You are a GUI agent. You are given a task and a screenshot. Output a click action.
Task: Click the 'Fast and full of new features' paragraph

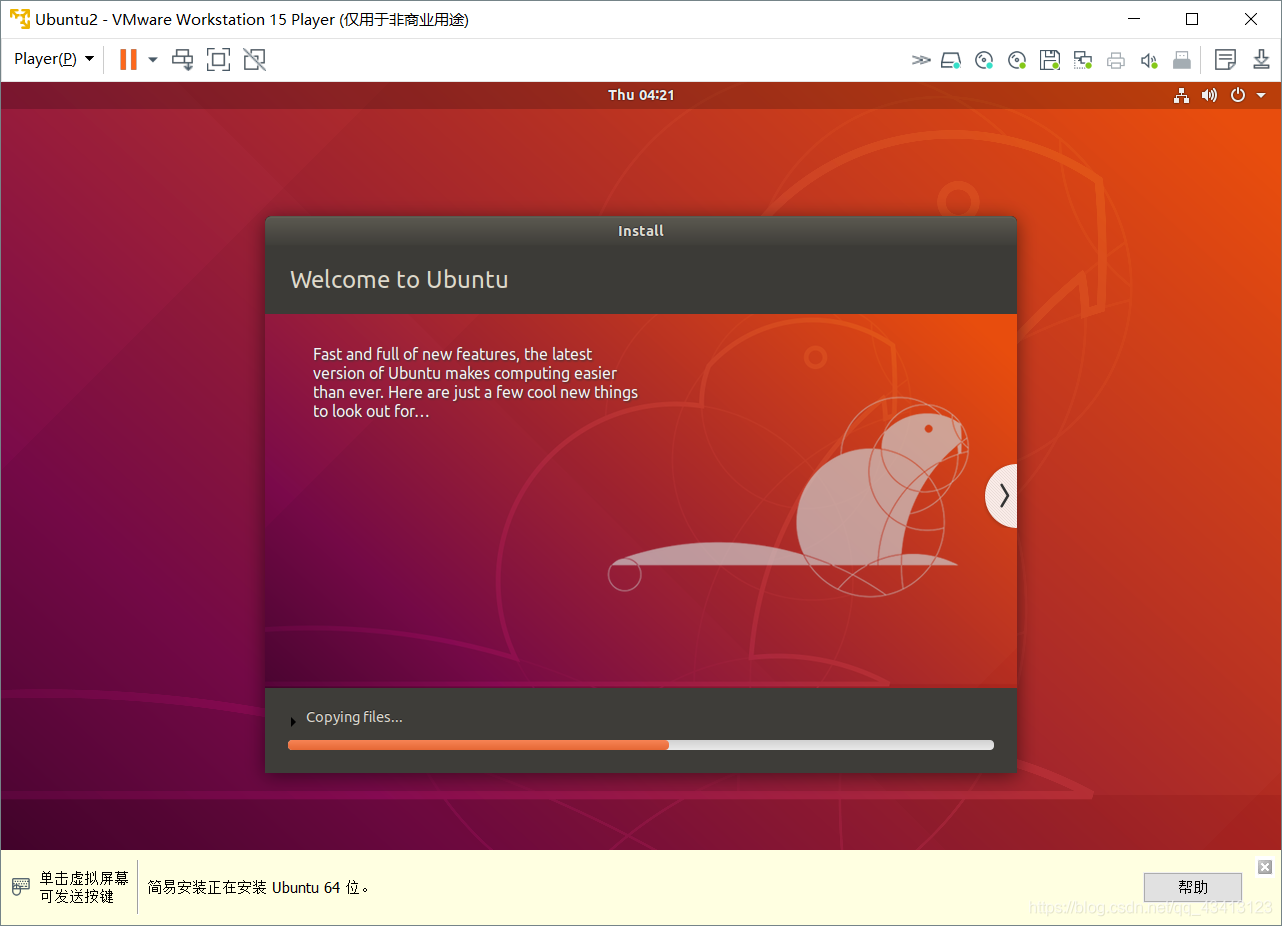pos(475,383)
